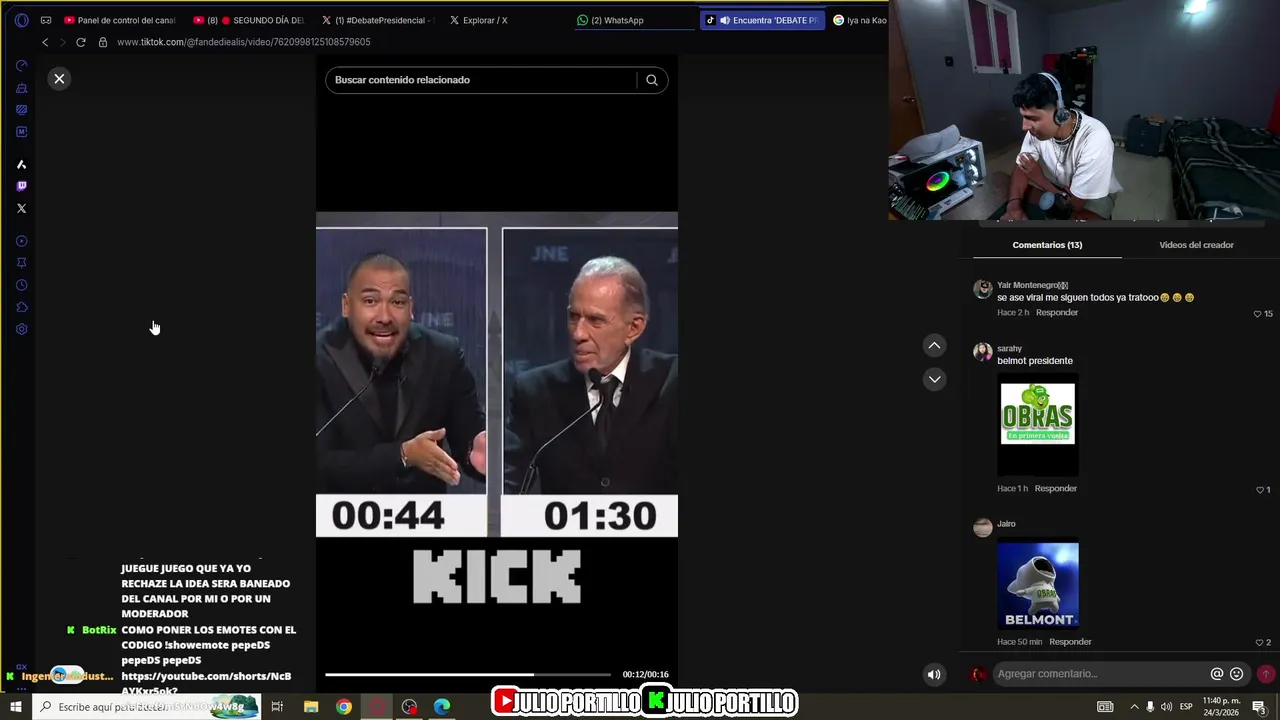This screenshot has width=1280, height=720.
Task: Open File Explorer from taskbar
Action: pyautogui.click(x=311, y=707)
